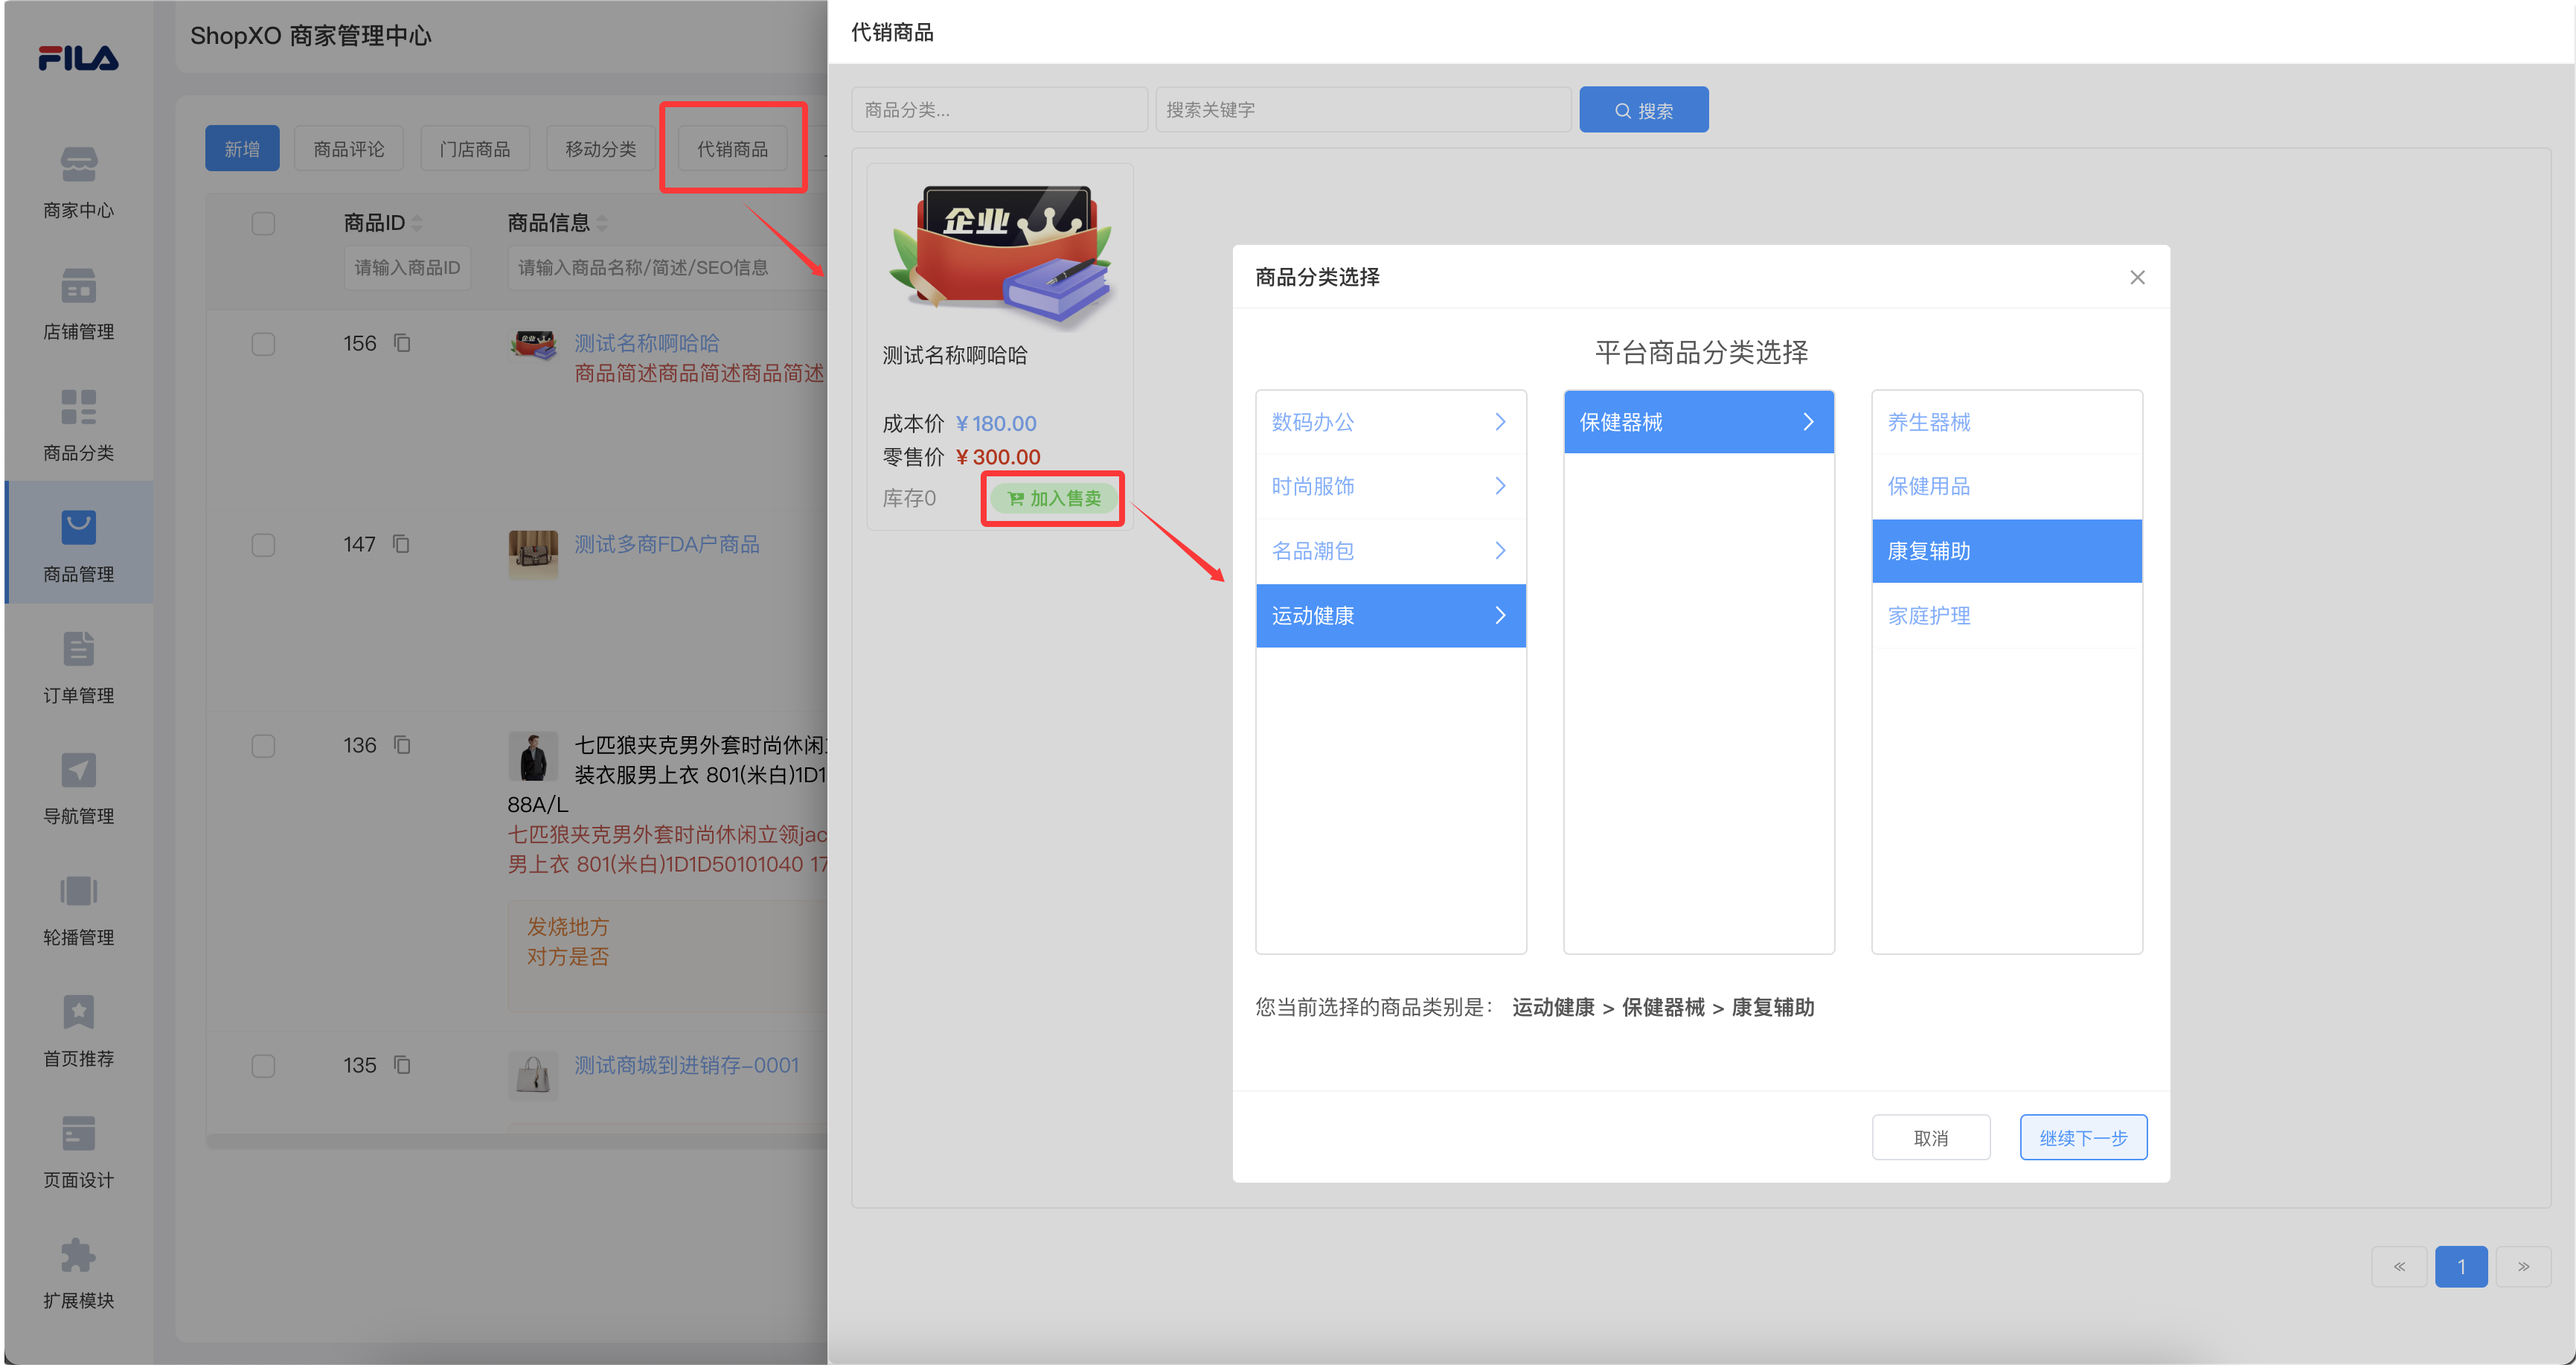Expand 数码办公 category chevron

pos(1500,421)
